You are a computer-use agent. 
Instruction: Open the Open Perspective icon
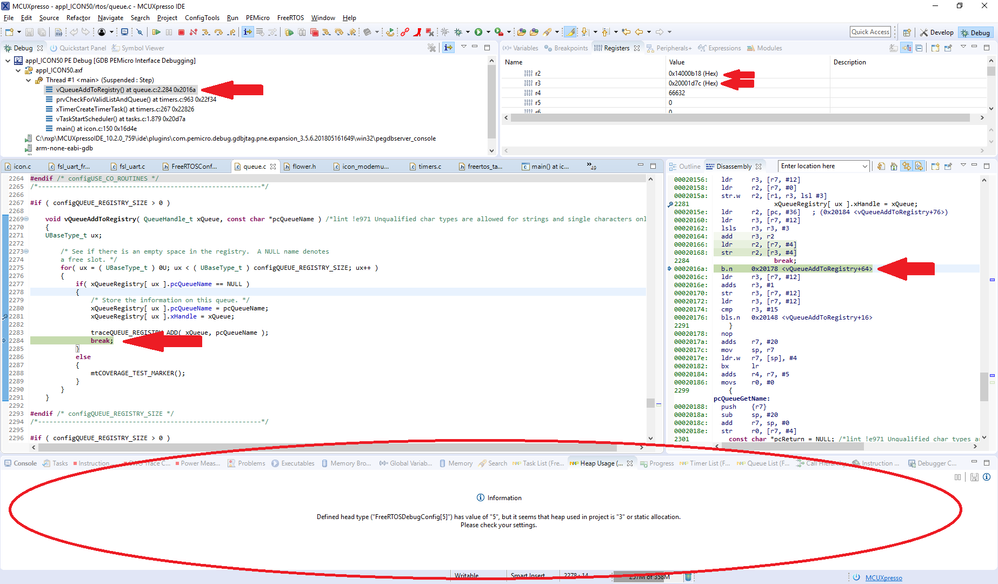pos(907,32)
